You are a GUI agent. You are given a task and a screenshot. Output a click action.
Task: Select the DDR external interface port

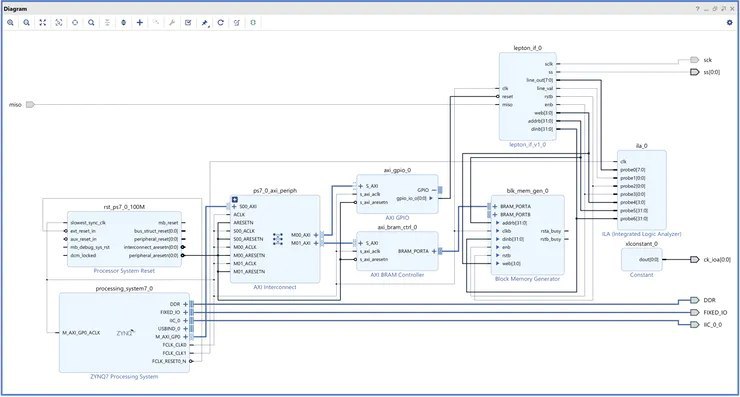pos(694,300)
